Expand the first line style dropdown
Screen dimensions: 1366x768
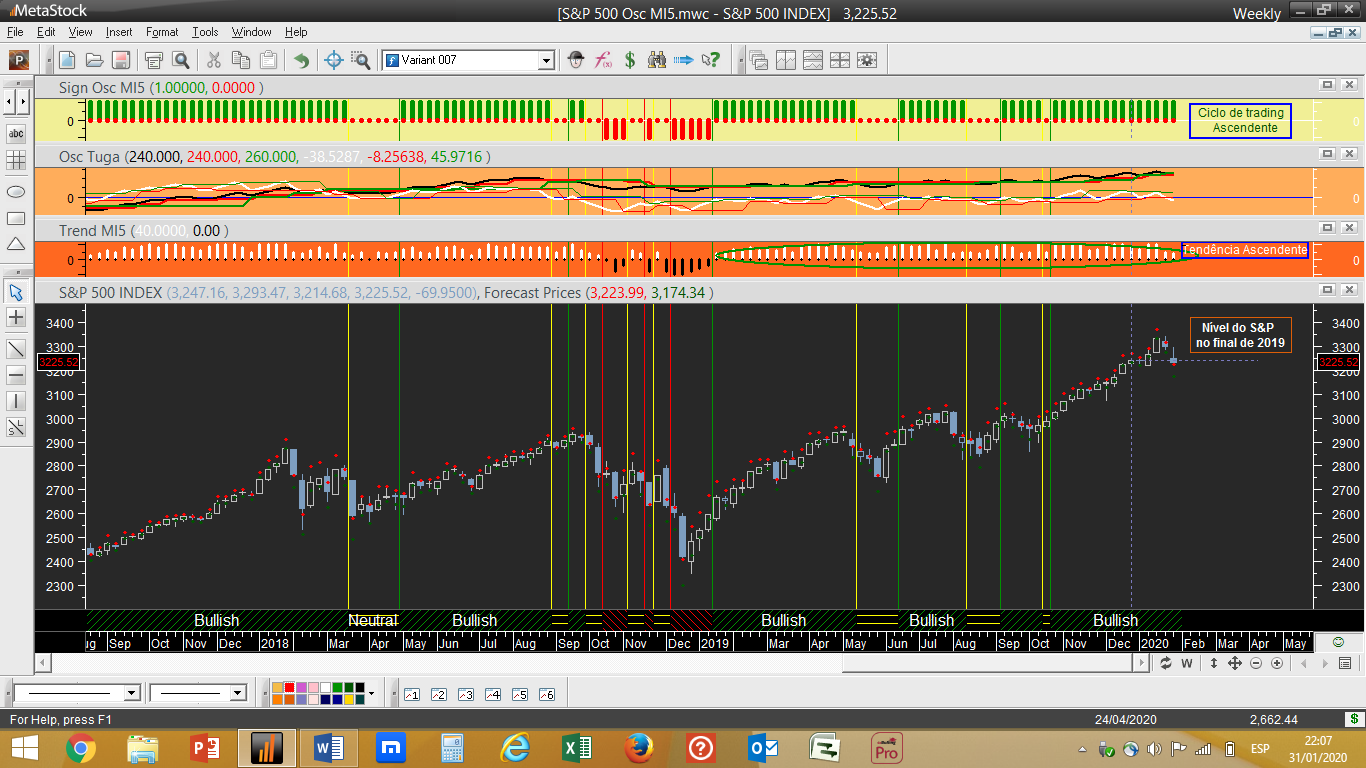(x=131, y=693)
